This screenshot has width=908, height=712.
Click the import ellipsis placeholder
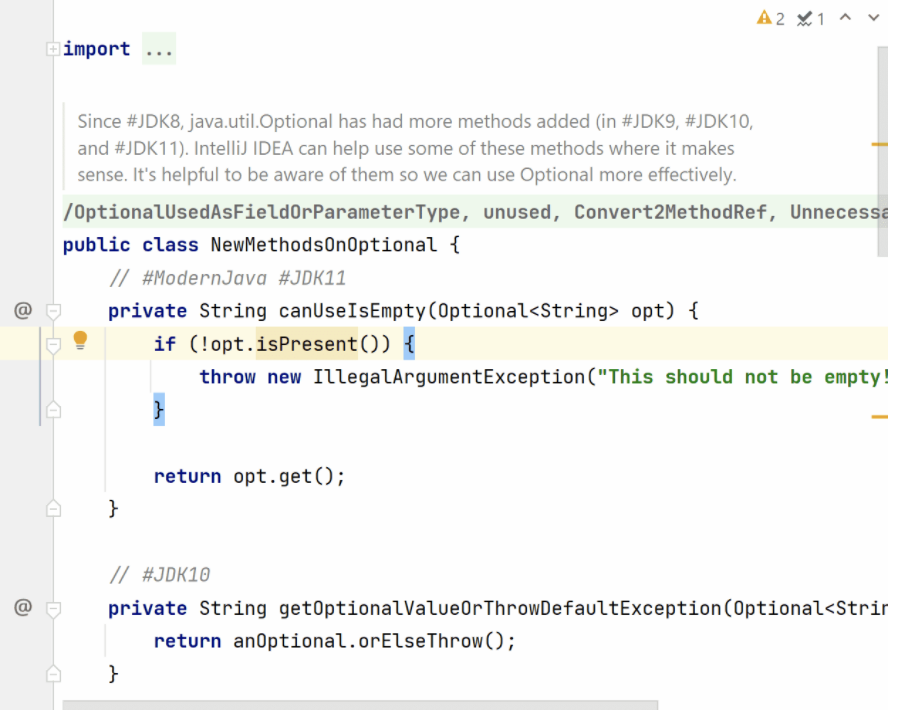(x=158, y=49)
